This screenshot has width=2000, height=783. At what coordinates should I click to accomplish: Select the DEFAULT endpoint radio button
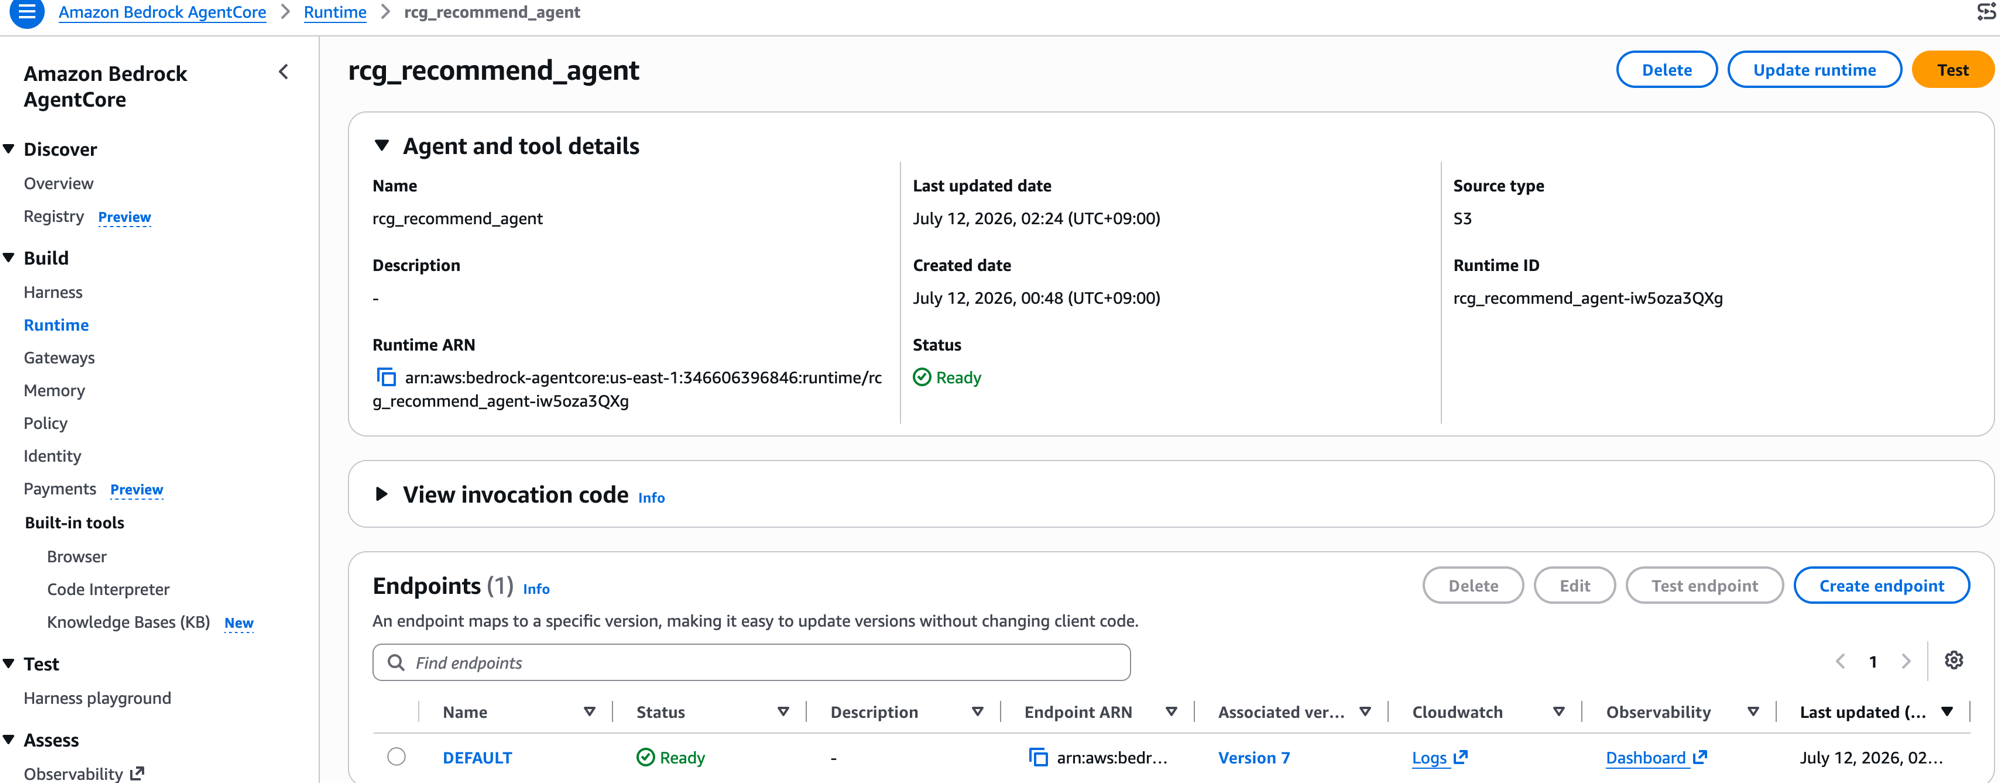point(397,756)
